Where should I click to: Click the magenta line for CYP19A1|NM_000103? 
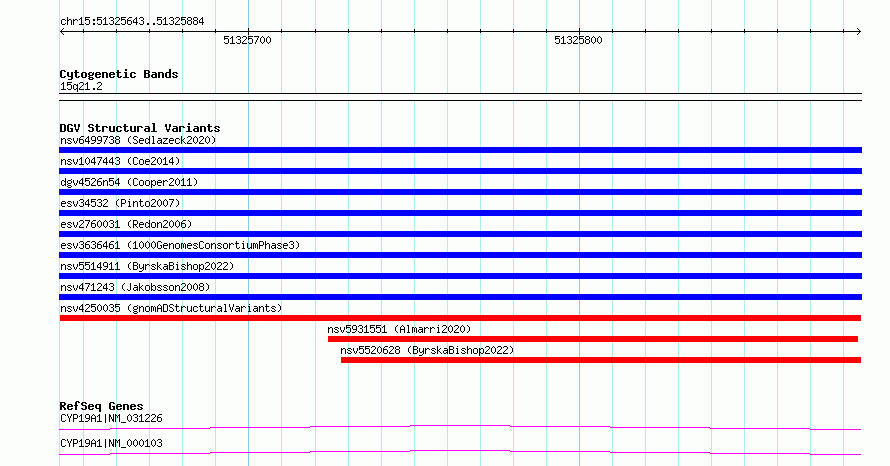click(460, 452)
